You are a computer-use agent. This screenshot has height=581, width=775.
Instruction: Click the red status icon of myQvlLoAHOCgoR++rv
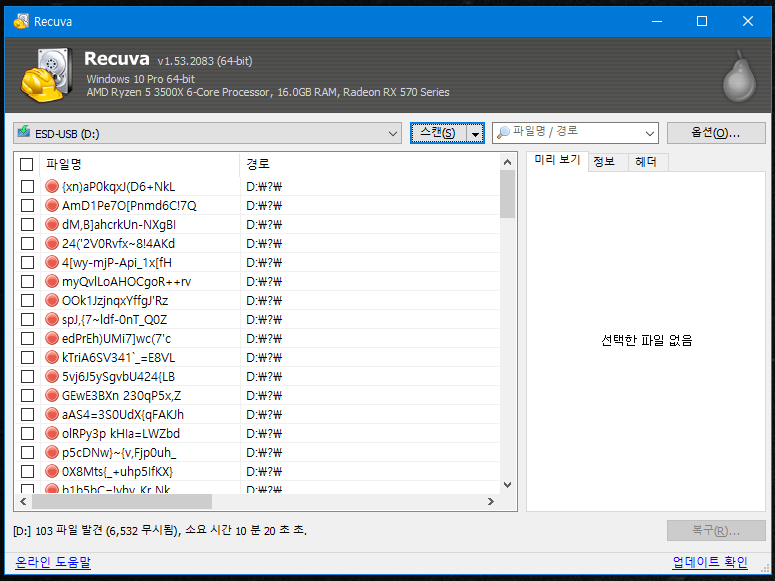pyautogui.click(x=52, y=281)
